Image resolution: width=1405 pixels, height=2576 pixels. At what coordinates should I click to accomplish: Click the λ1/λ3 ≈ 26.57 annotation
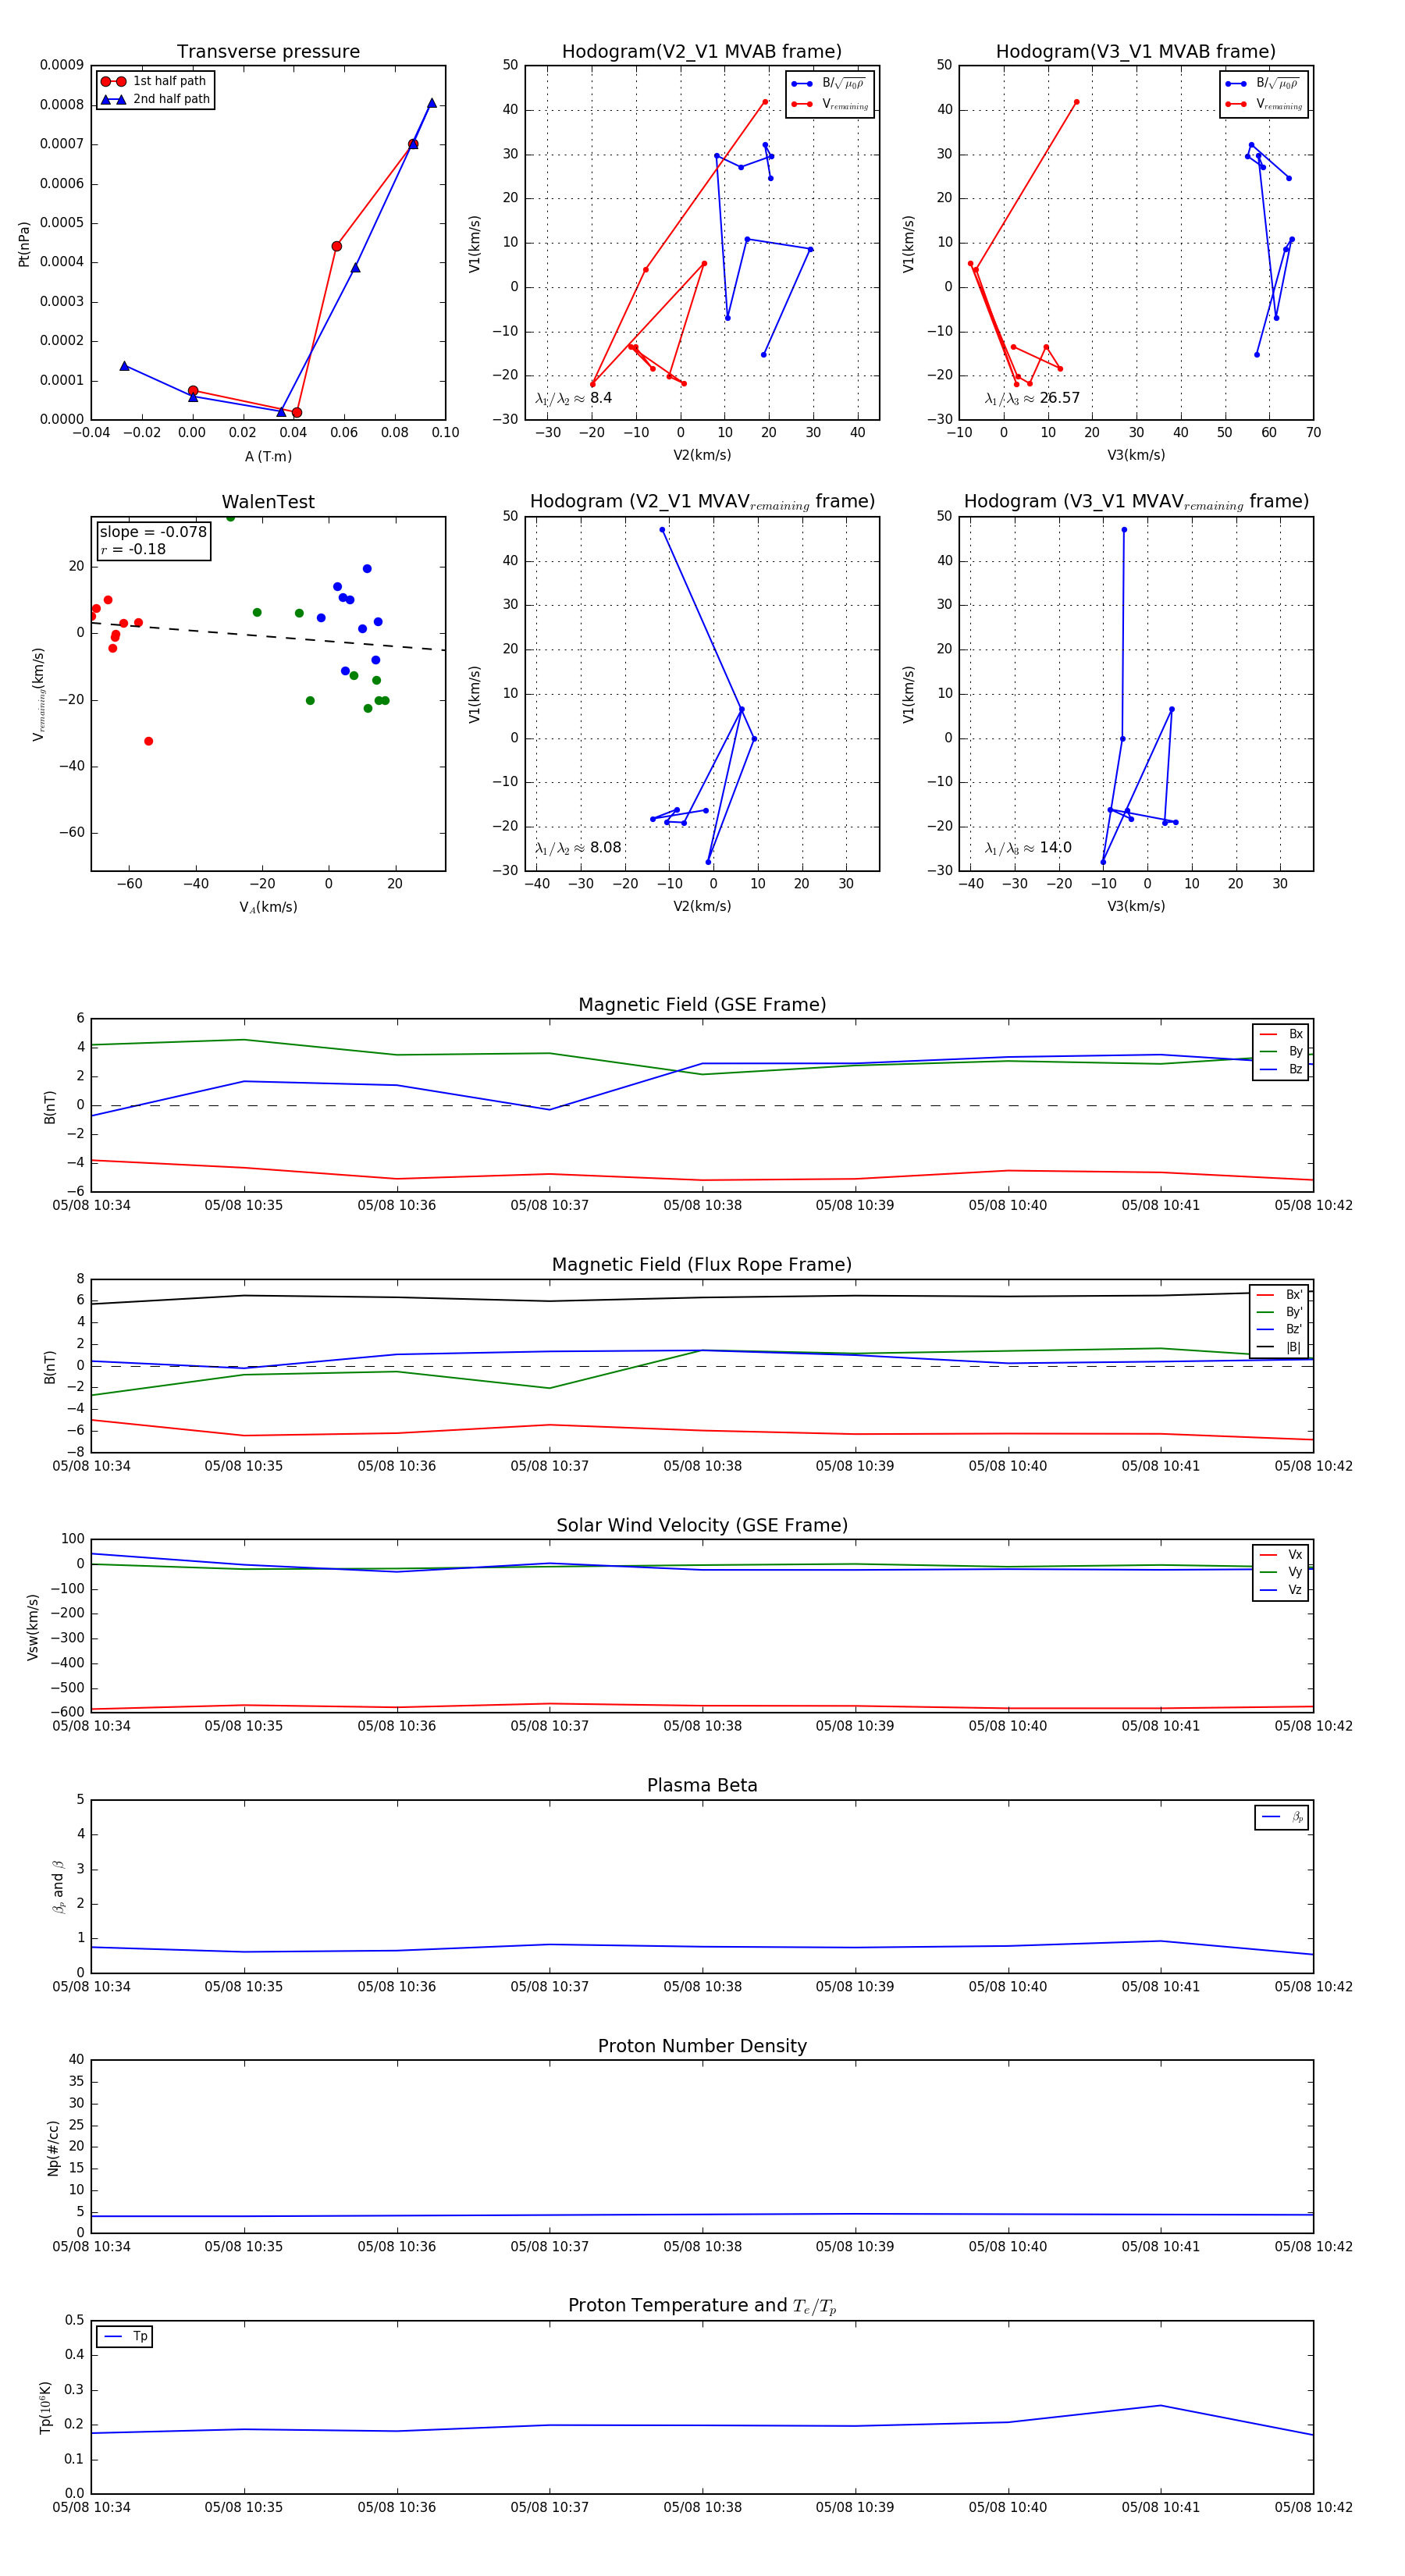(x=1032, y=398)
